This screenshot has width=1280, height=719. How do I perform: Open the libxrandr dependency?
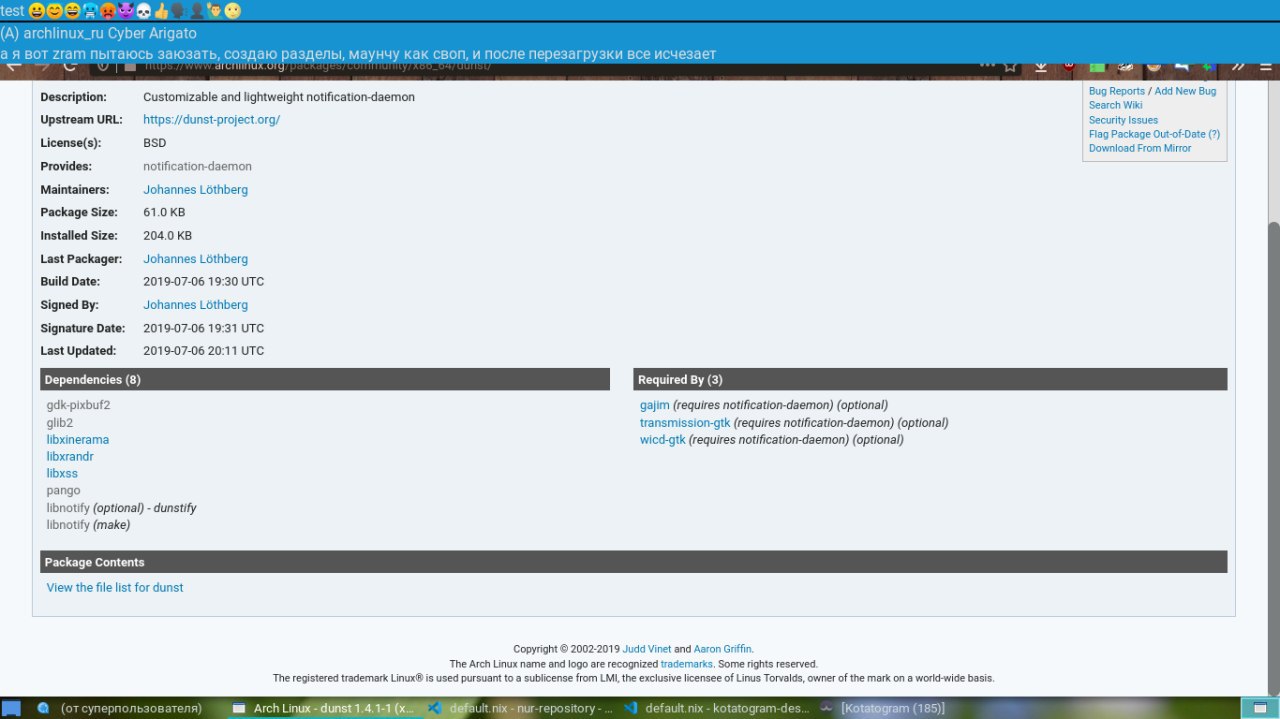click(x=70, y=457)
